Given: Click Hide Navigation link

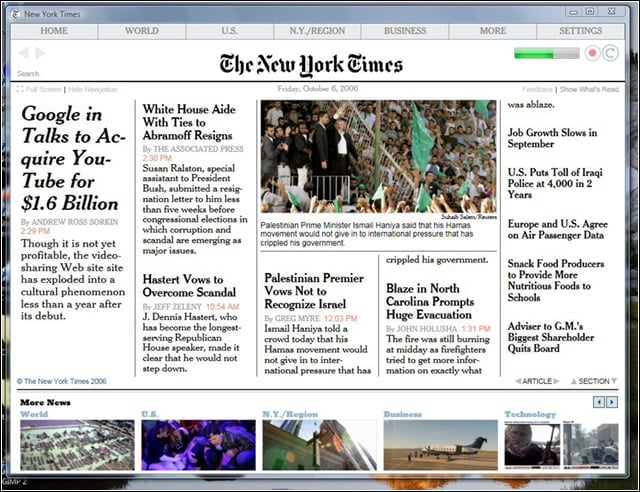Looking at the screenshot, I should 93,89.
